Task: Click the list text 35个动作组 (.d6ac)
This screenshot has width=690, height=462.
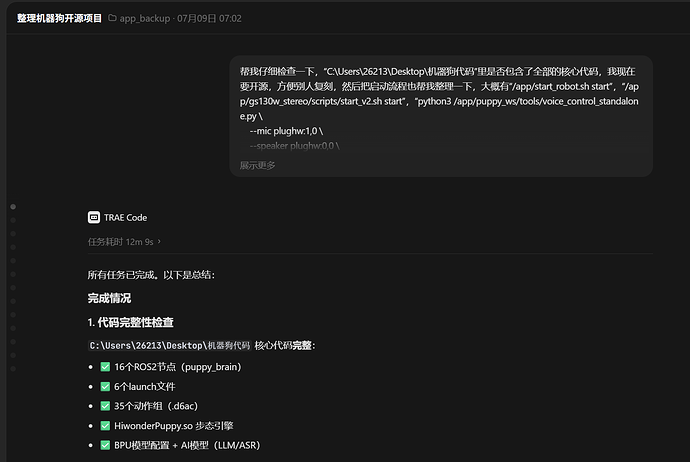Action: tap(156, 406)
